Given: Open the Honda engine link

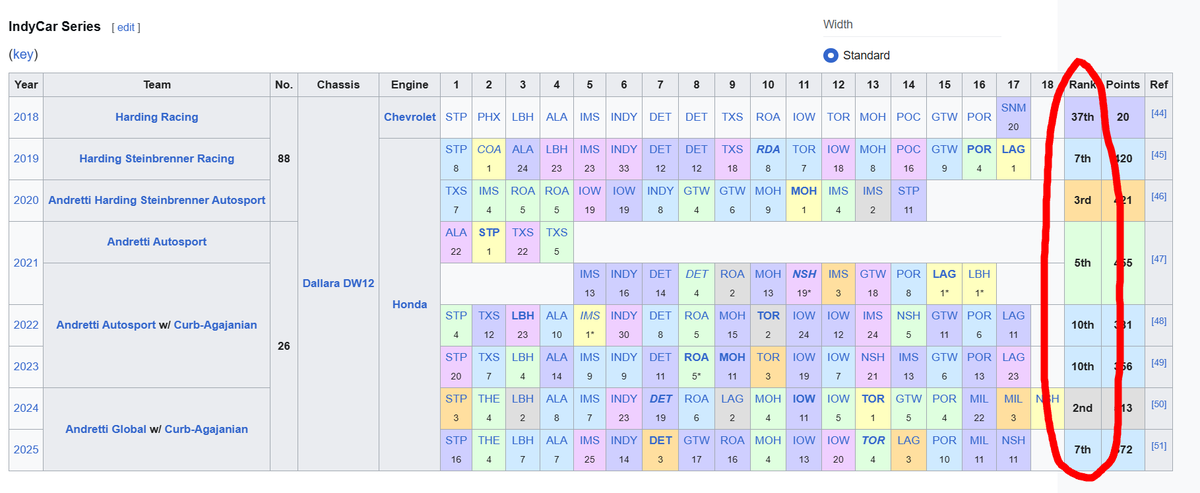Looking at the screenshot, I should [x=410, y=304].
